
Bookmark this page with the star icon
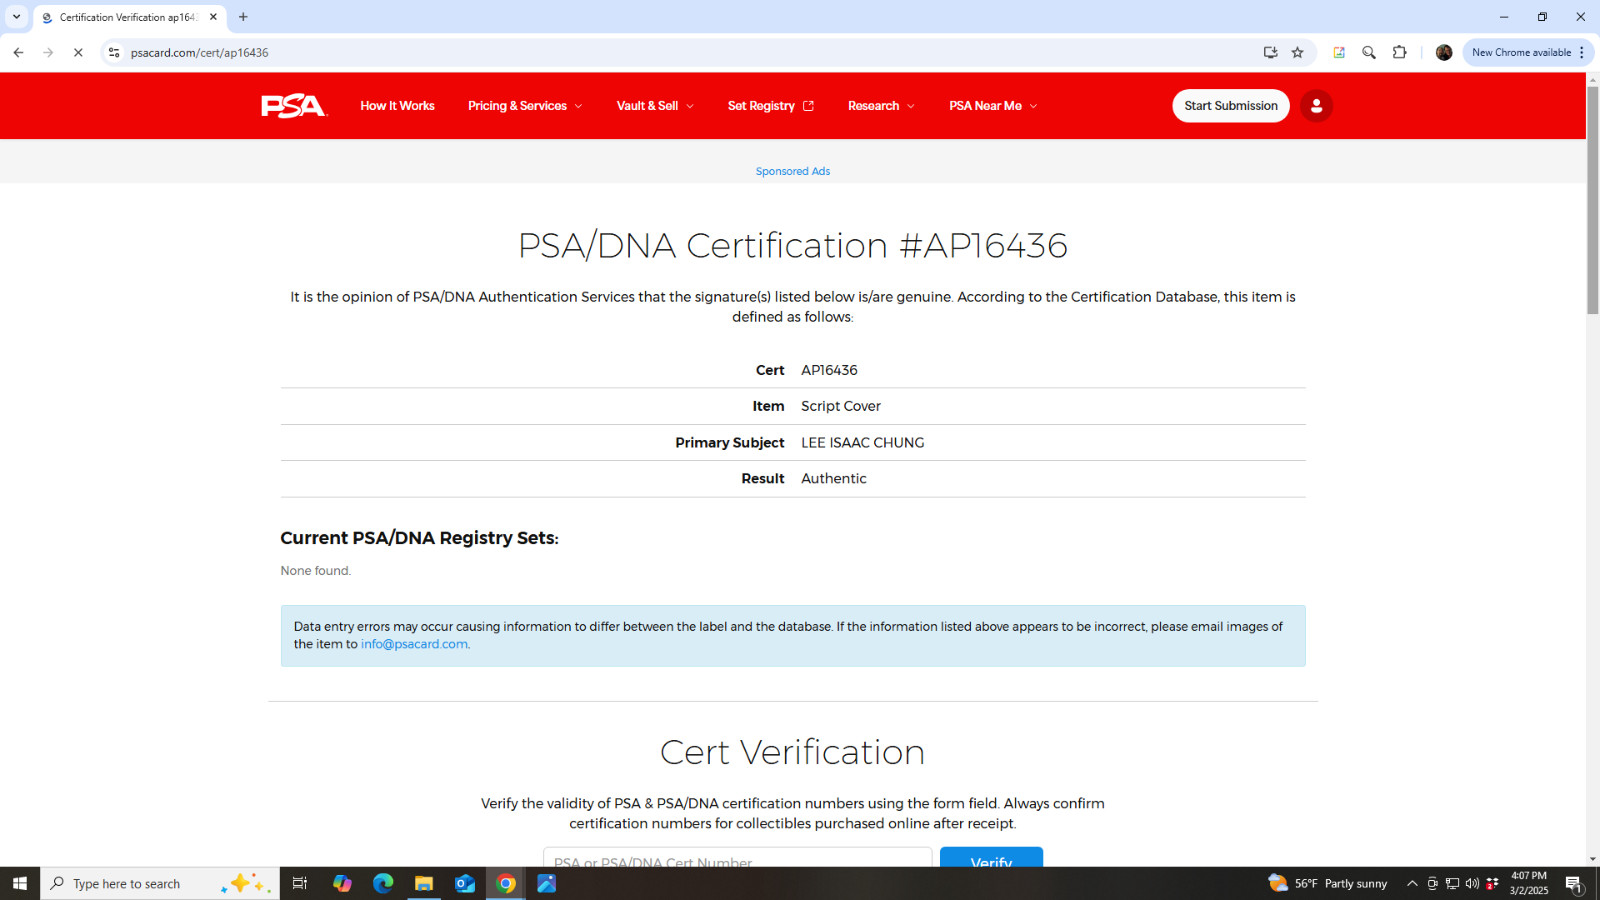(x=1298, y=53)
